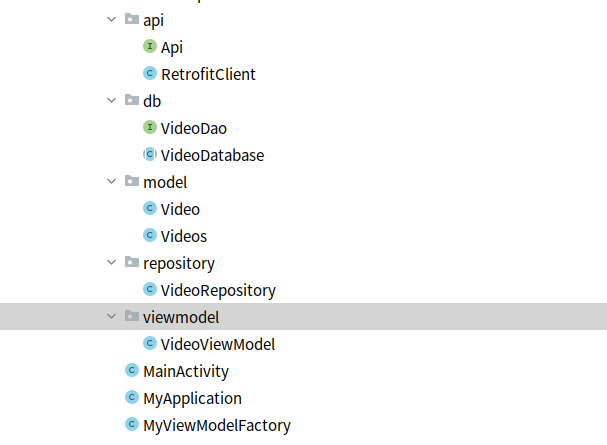Open the VideoViewModel file
Viewport: 607px width, 445px height.
click(x=217, y=344)
